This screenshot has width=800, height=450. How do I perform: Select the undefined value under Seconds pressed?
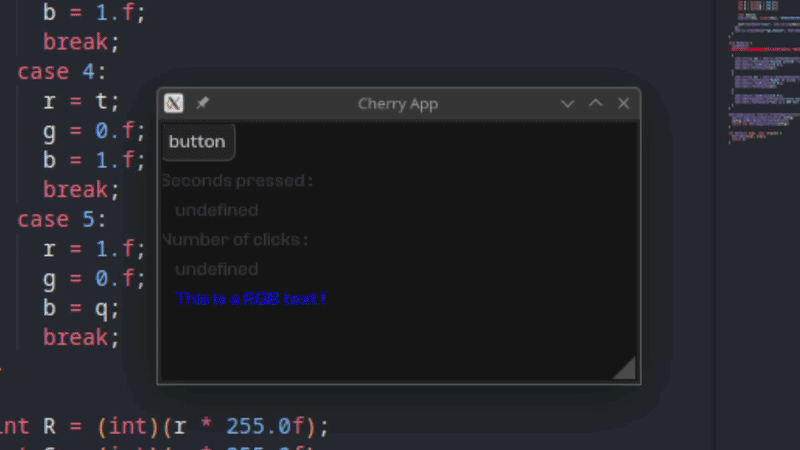[x=216, y=210]
